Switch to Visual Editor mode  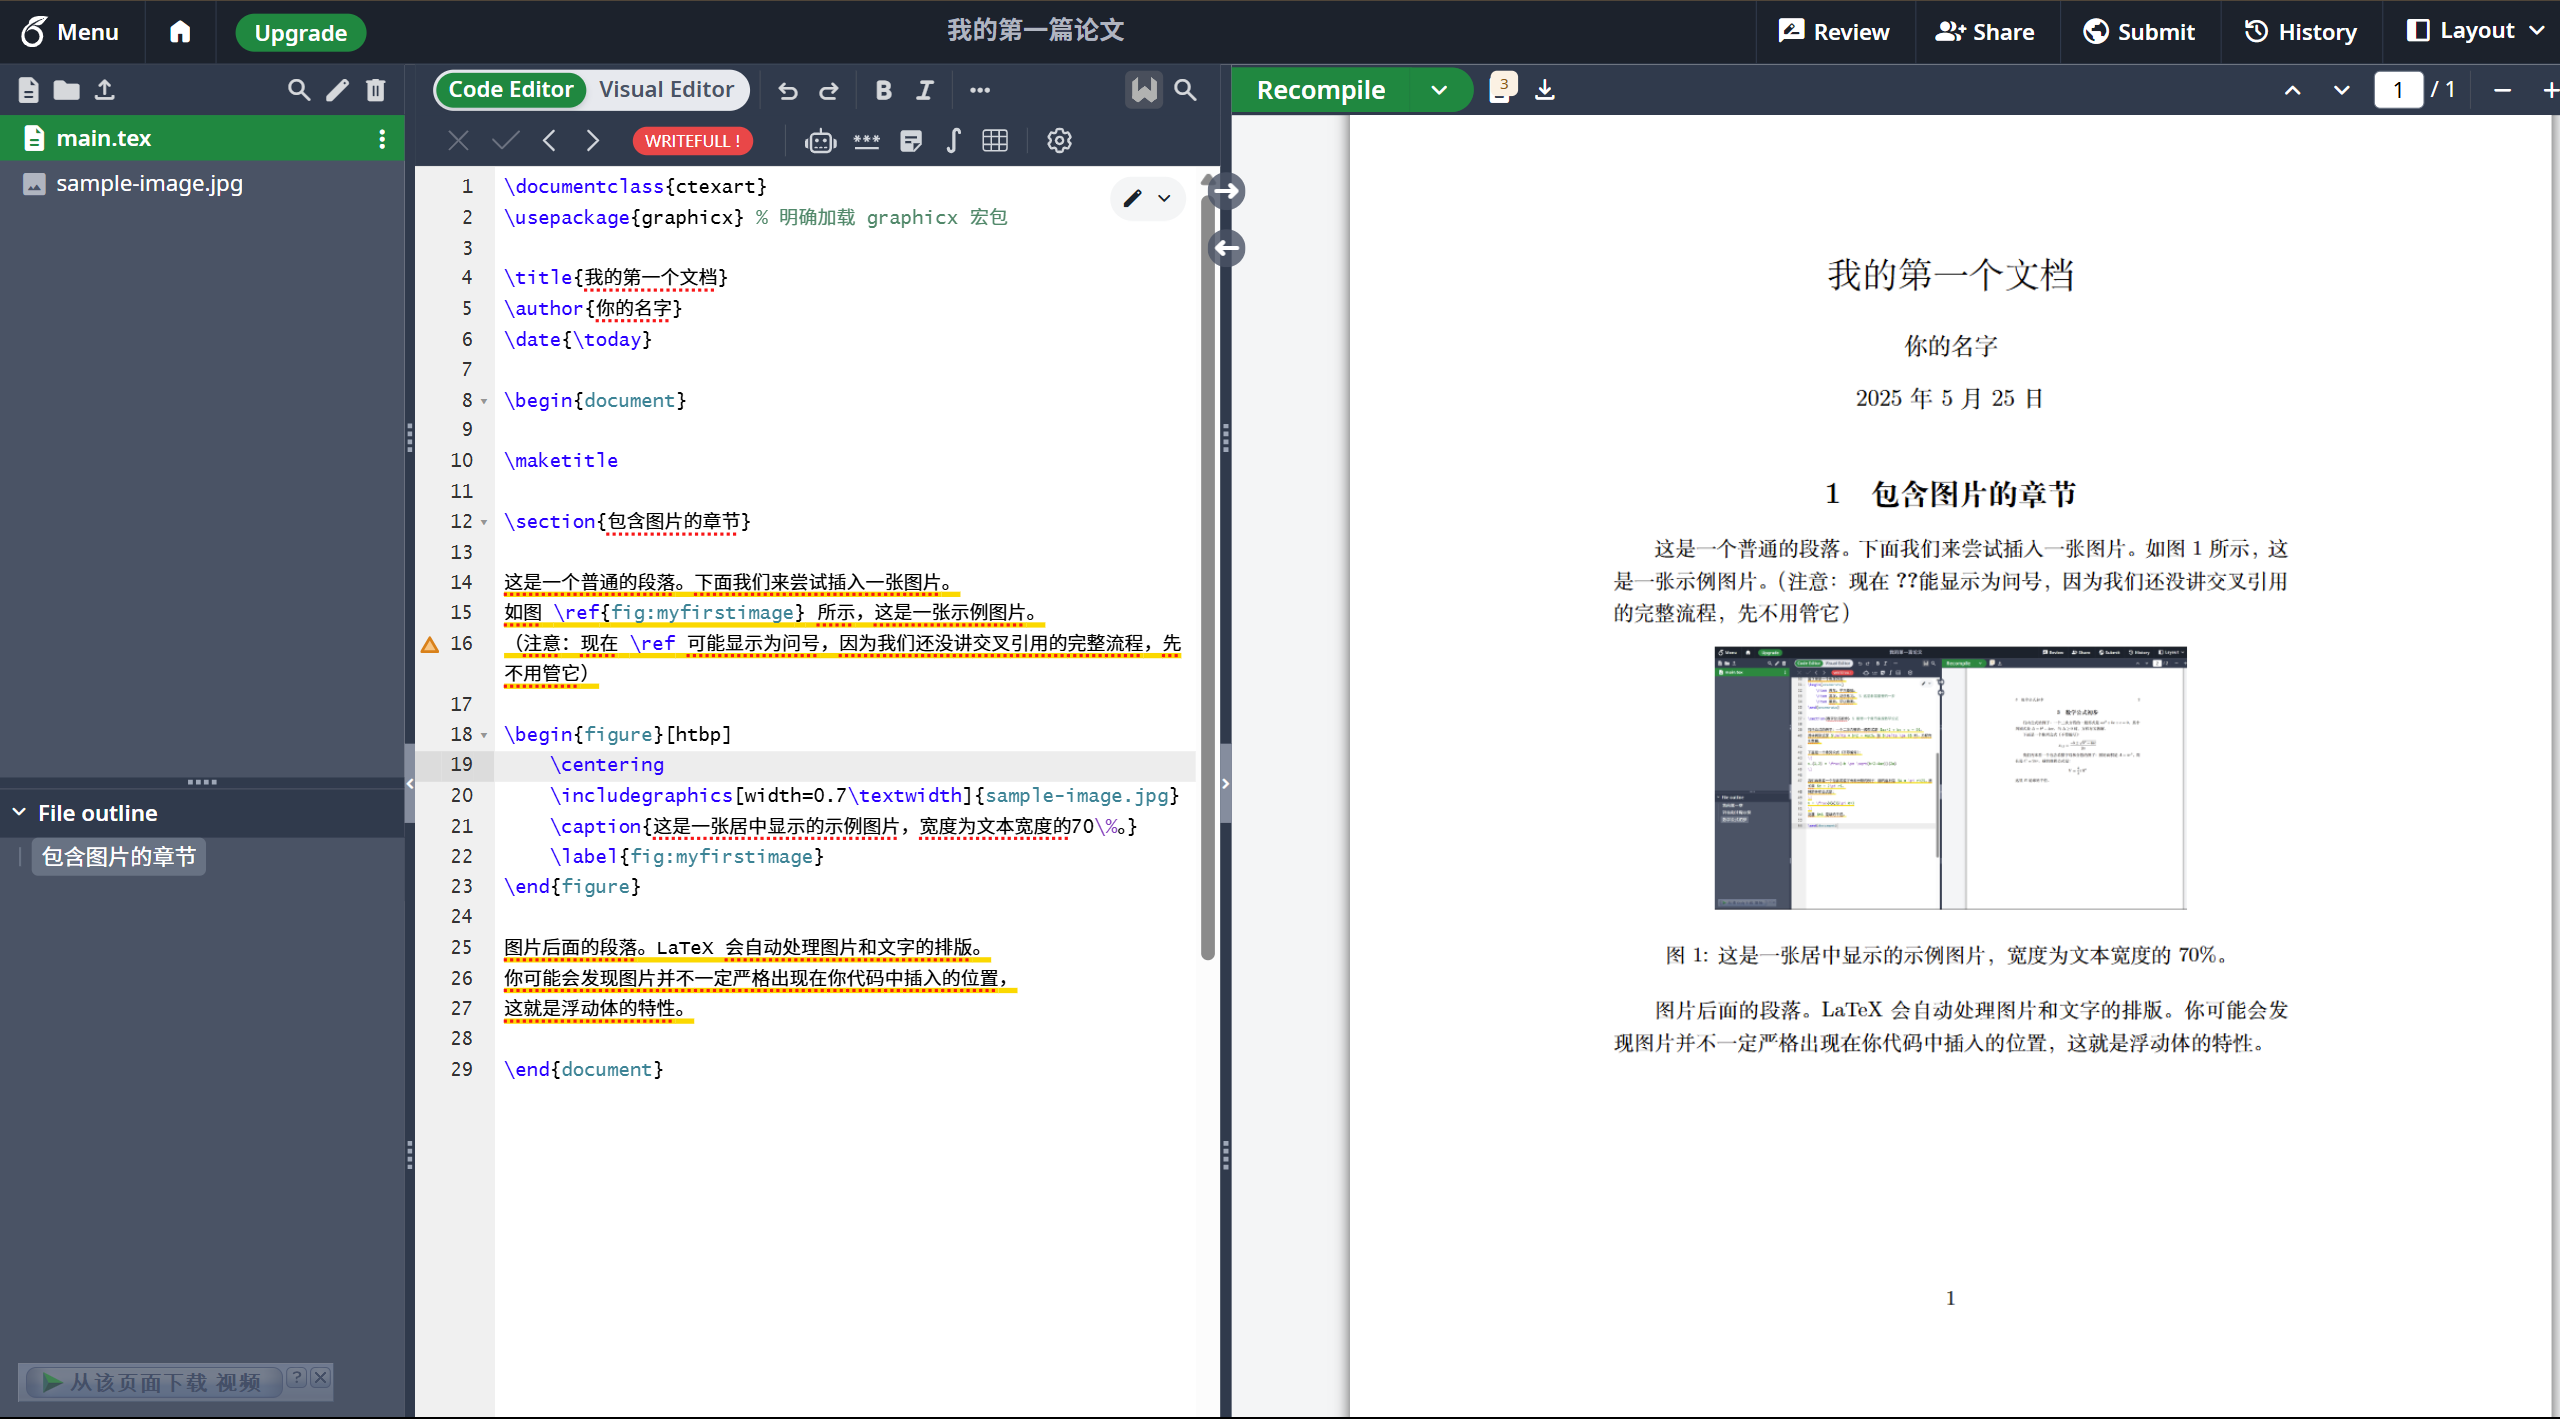666,90
